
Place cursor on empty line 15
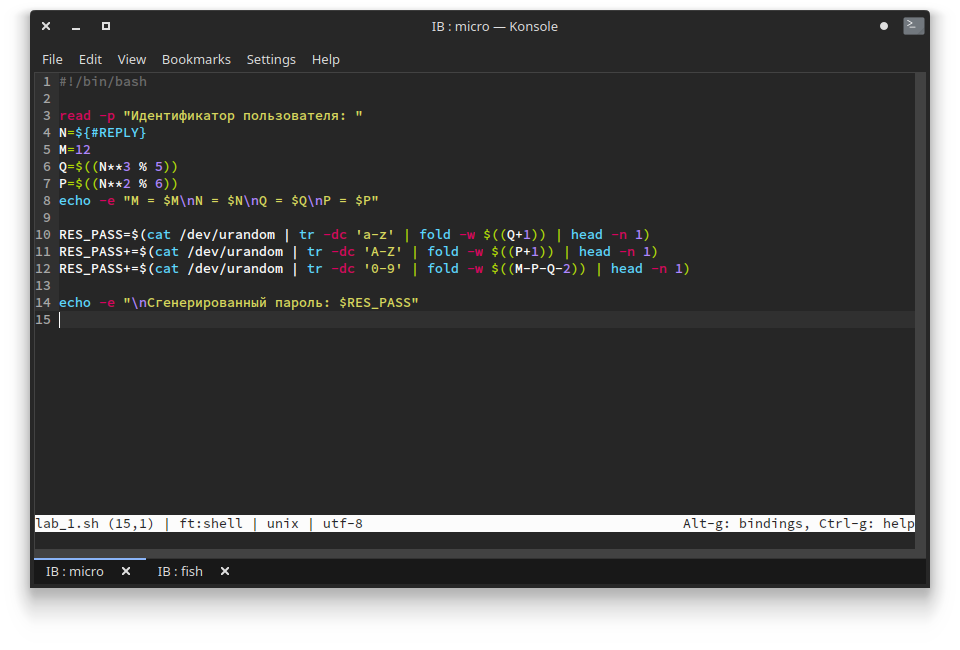tap(487, 319)
